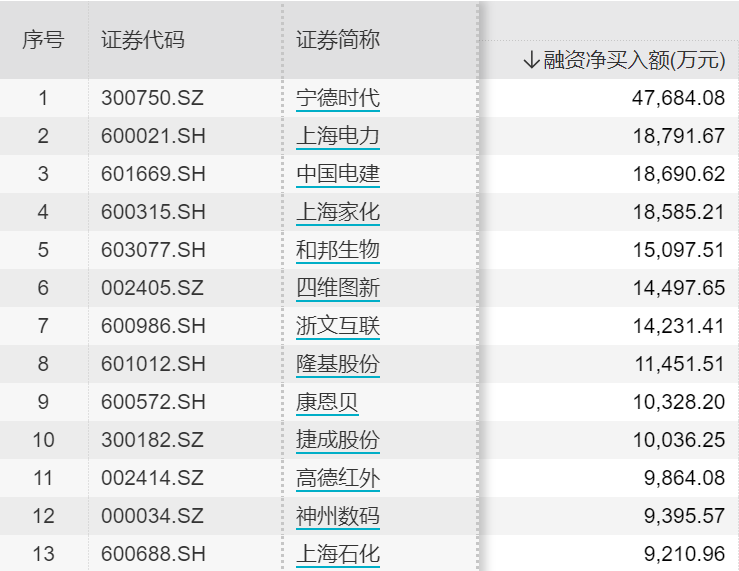Open the 神州数码 stock link
The image size is (739, 571).
coord(338,516)
